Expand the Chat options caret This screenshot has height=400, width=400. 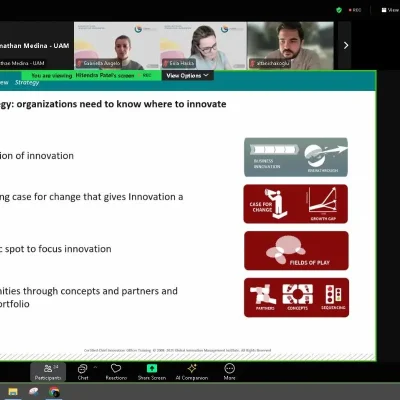(x=95, y=367)
